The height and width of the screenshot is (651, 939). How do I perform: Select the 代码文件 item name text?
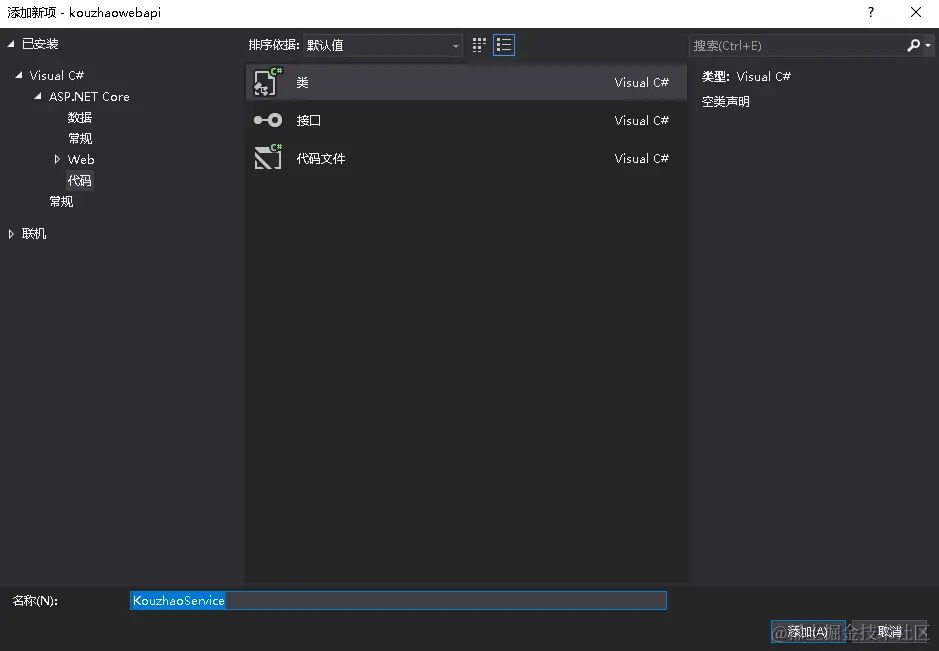pyautogui.click(x=320, y=159)
